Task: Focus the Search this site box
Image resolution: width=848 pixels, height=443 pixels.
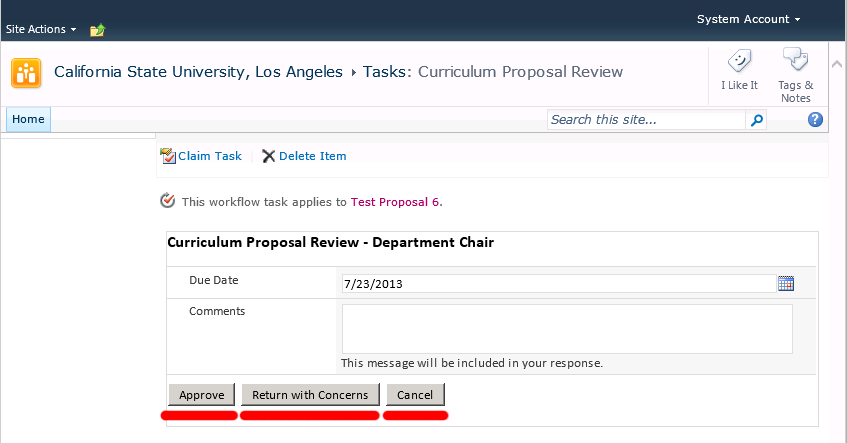Action: click(646, 120)
